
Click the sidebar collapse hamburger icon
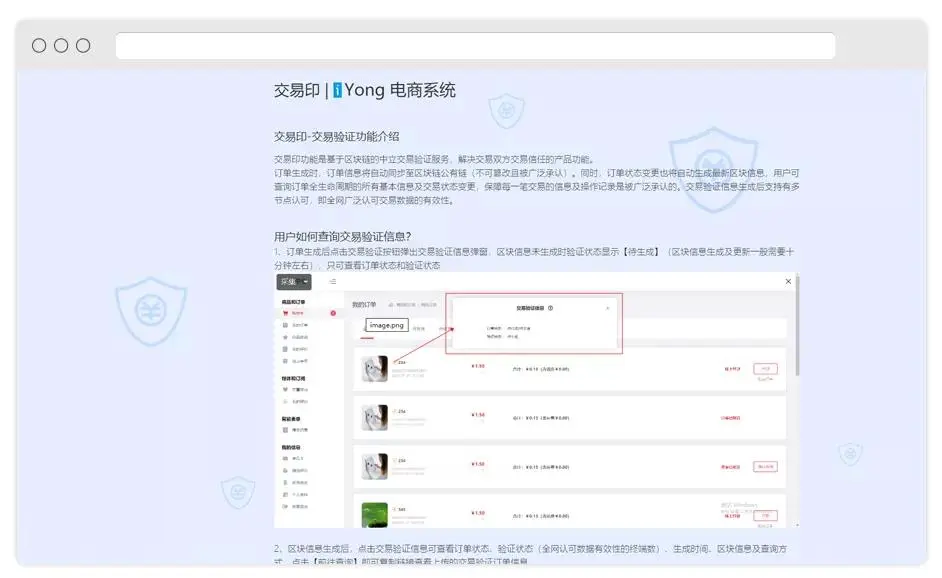pos(333,282)
